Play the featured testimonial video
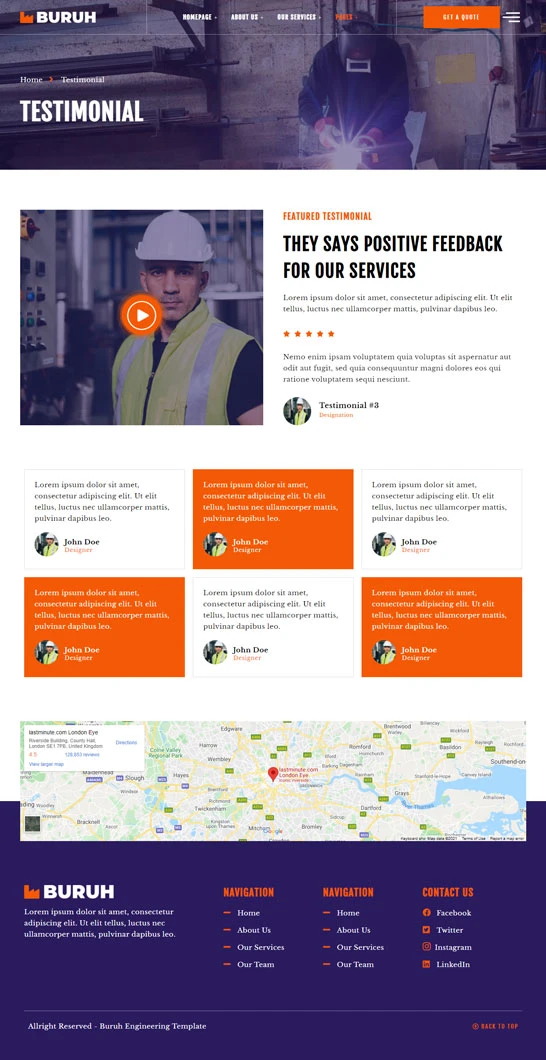Viewport: 546px width, 1060px height. click(x=141, y=314)
